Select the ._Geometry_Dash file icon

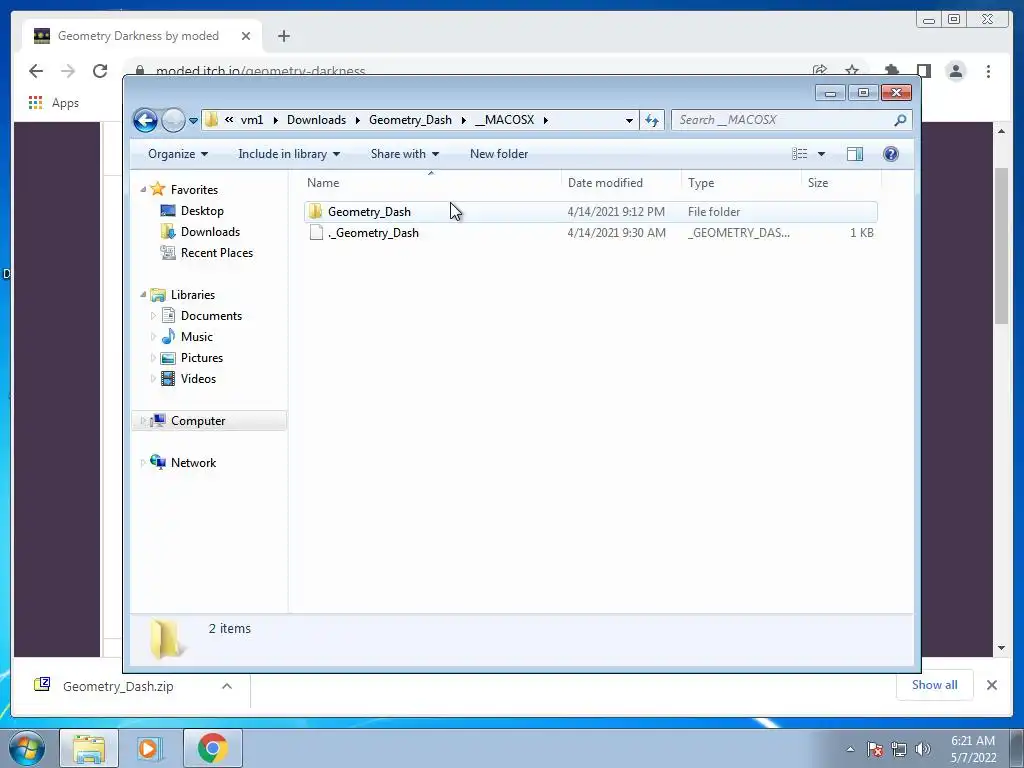316,232
